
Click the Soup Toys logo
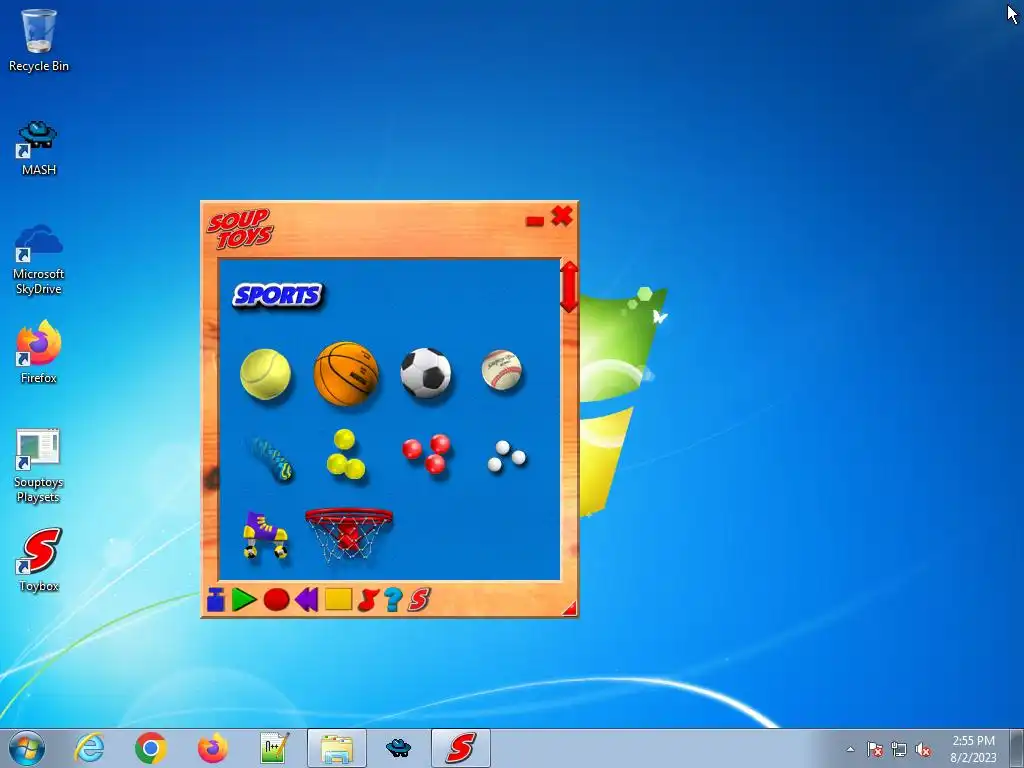(240, 229)
